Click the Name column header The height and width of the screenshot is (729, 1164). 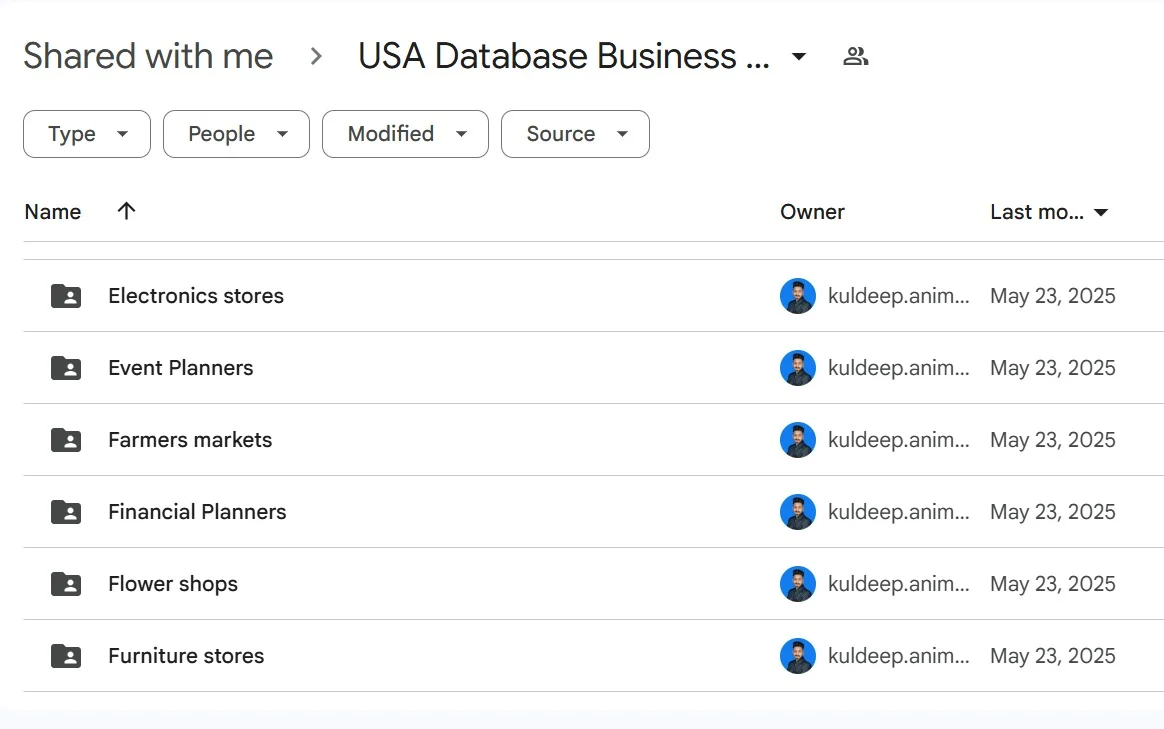(53, 212)
